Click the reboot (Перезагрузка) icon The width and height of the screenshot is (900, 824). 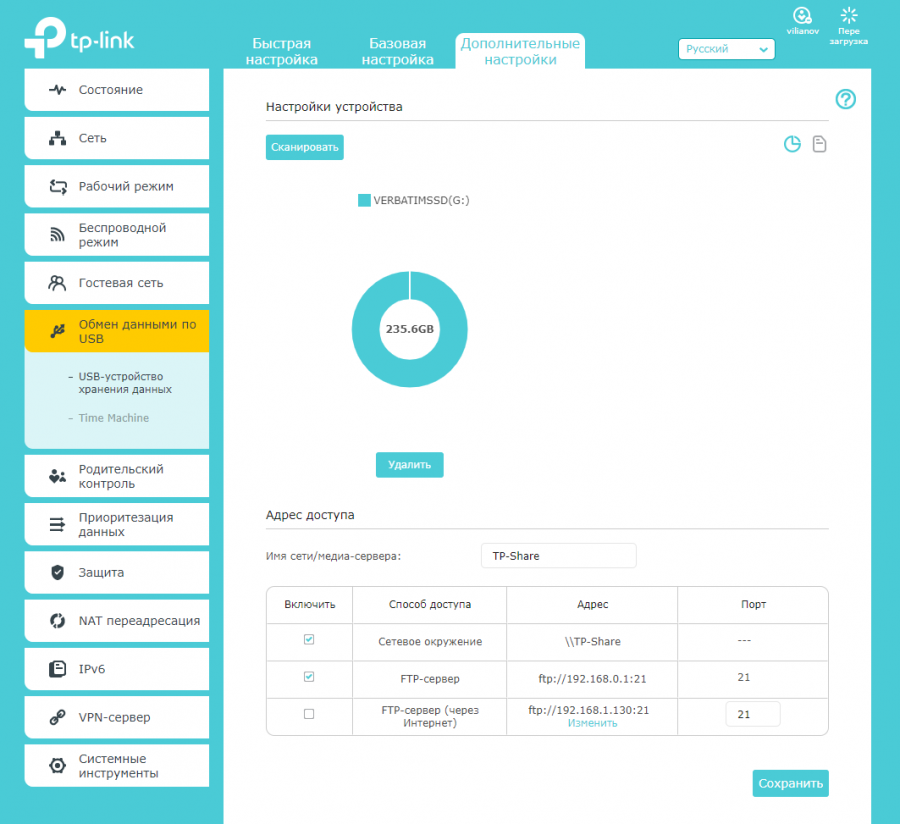click(848, 15)
